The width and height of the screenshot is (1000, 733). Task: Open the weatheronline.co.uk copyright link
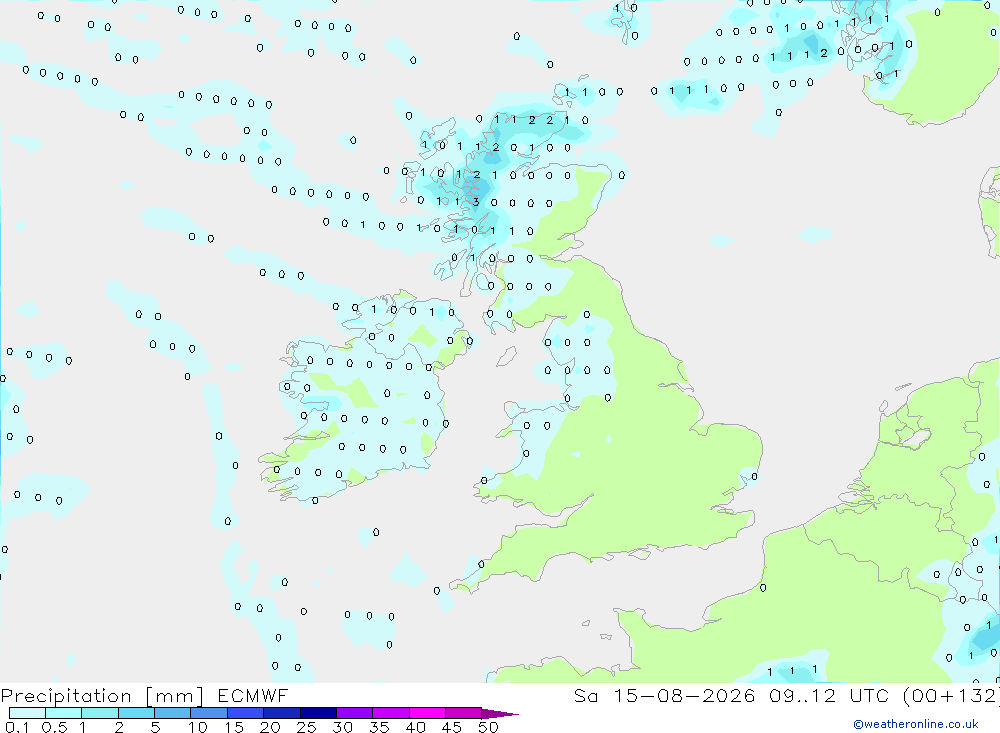coord(915,724)
